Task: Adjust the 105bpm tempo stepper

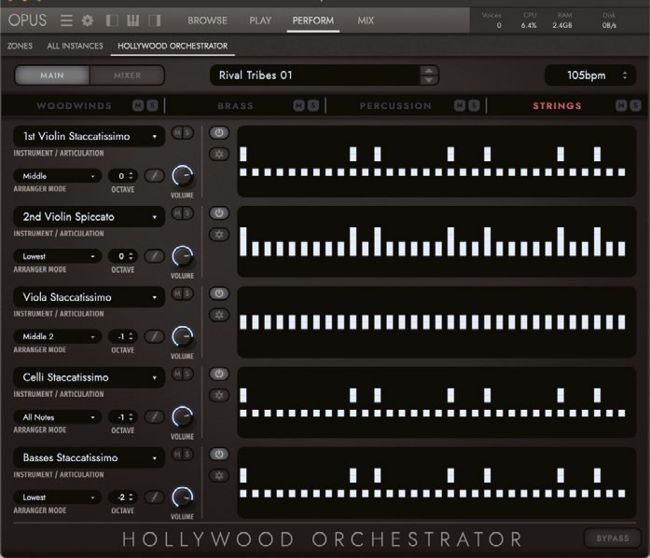Action: click(x=625, y=75)
